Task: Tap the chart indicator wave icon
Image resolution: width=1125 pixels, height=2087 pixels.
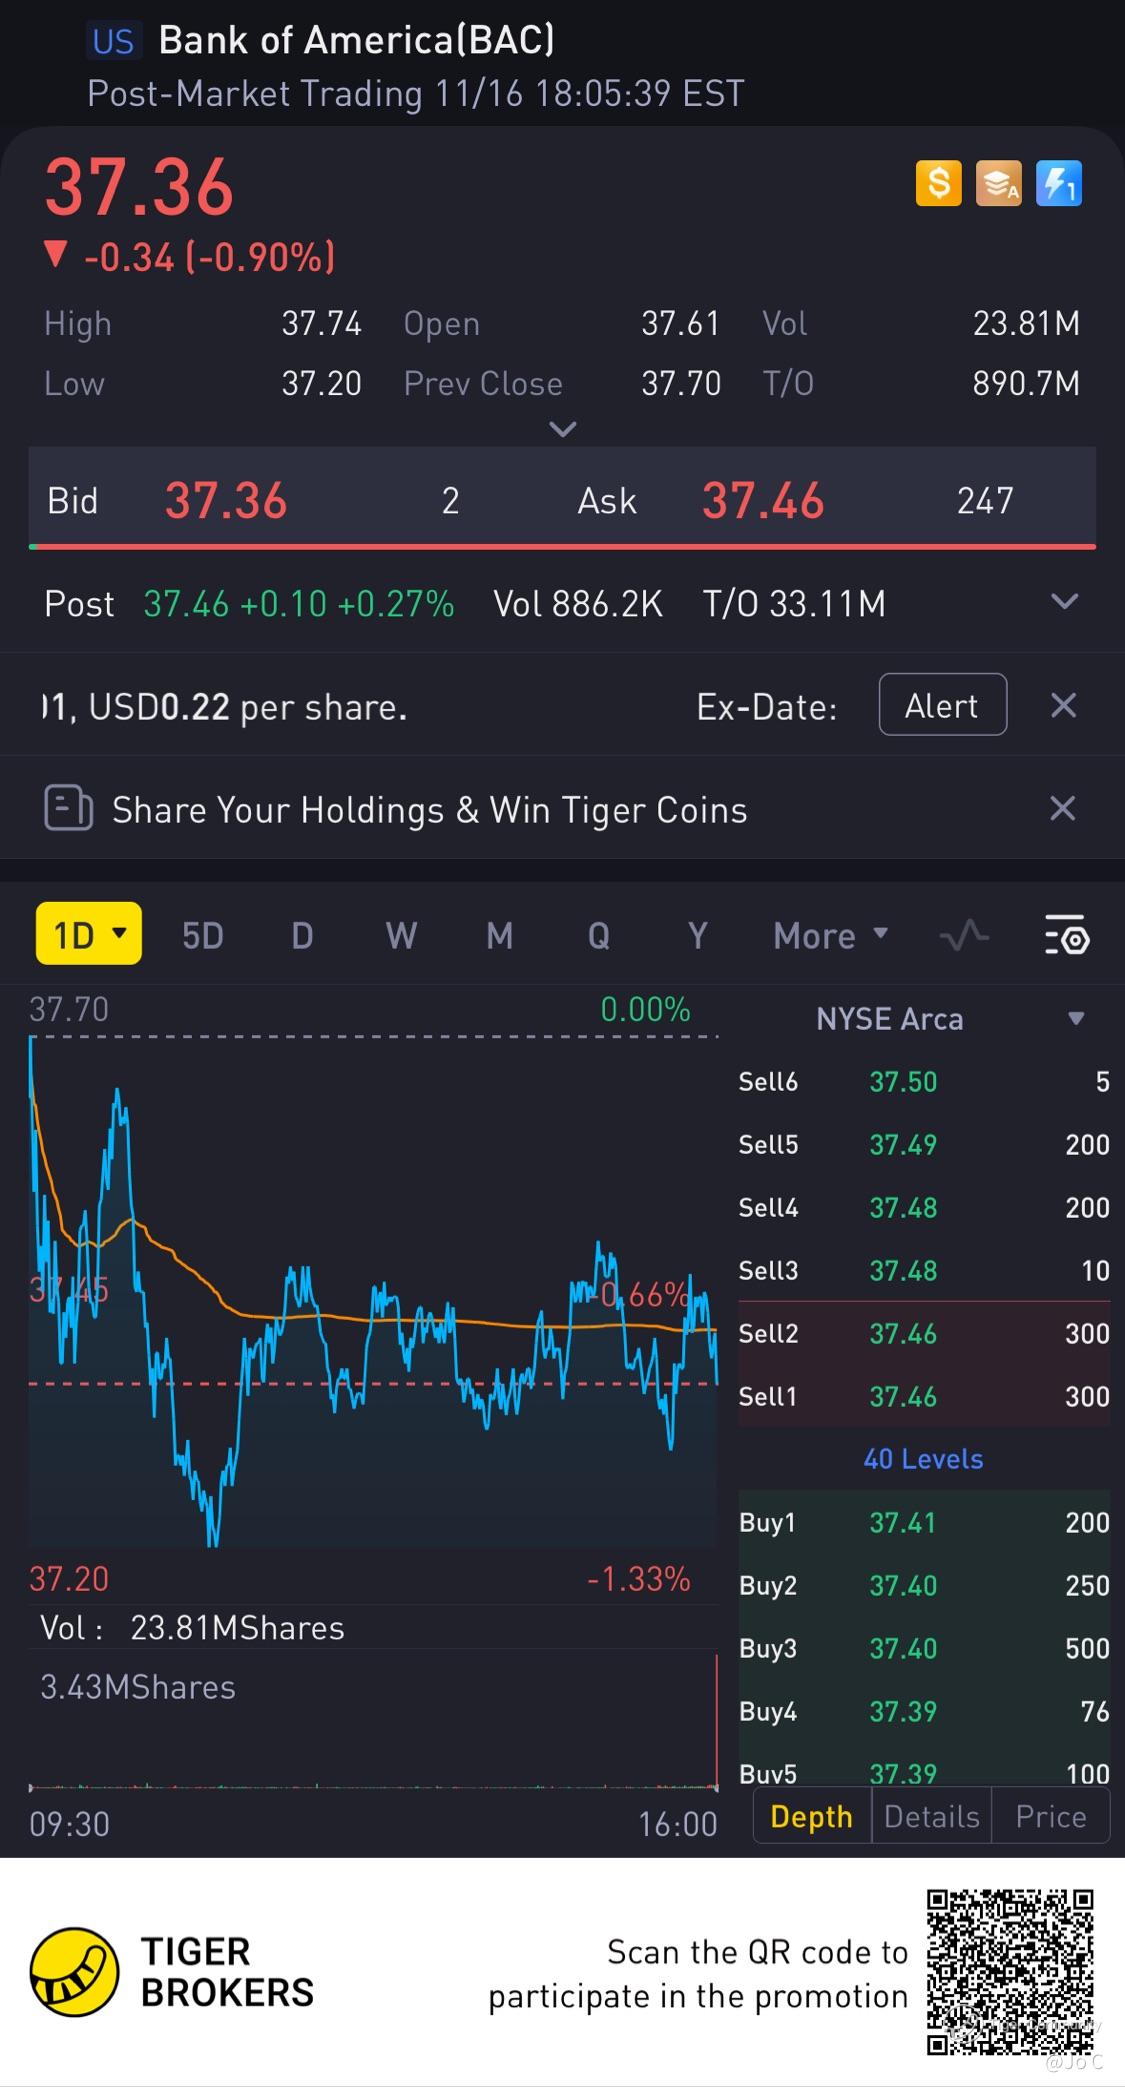Action: (964, 936)
